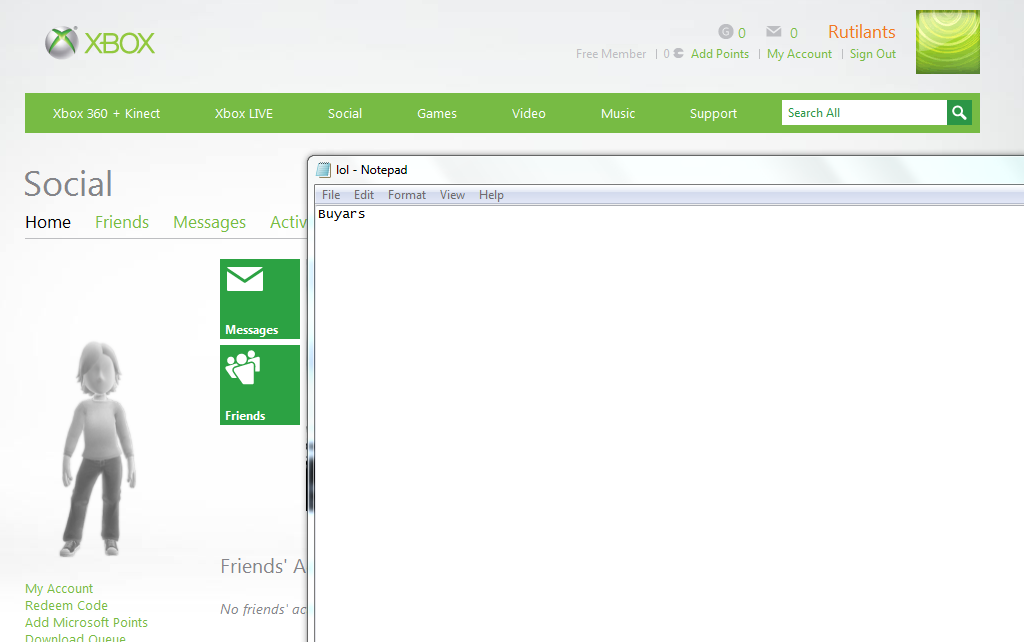Click the word Buyars in Notepad
This screenshot has width=1024, height=642.
coord(342,214)
